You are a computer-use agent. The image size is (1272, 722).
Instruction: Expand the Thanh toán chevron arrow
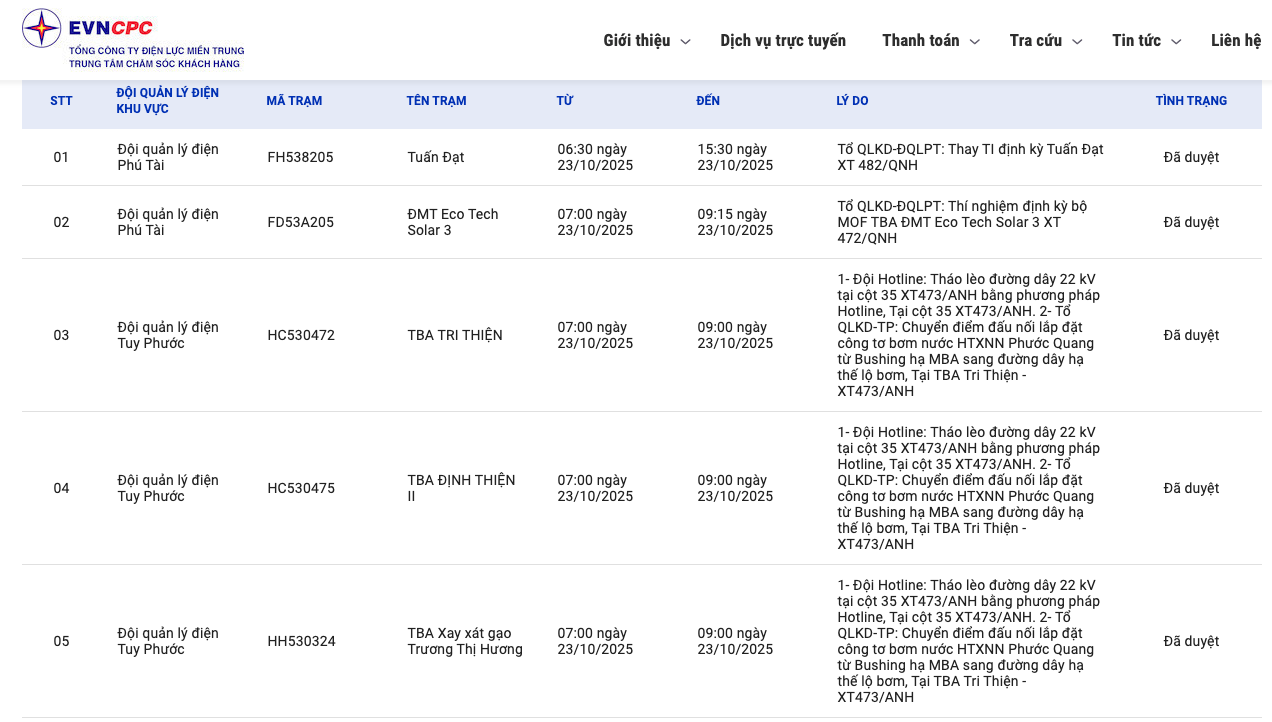pyautogui.click(x=975, y=42)
